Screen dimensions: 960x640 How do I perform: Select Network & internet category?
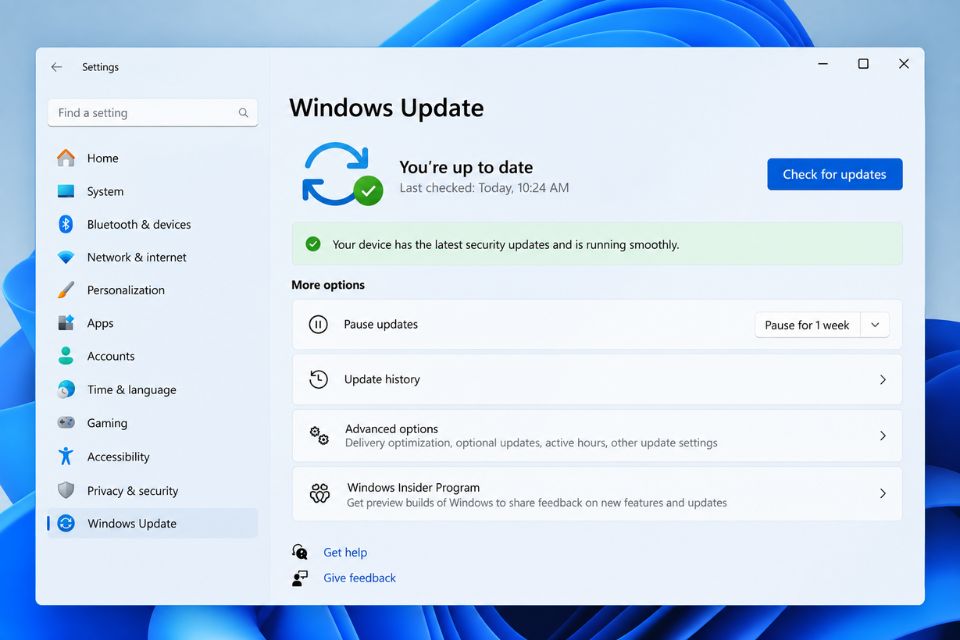[x=152, y=257]
